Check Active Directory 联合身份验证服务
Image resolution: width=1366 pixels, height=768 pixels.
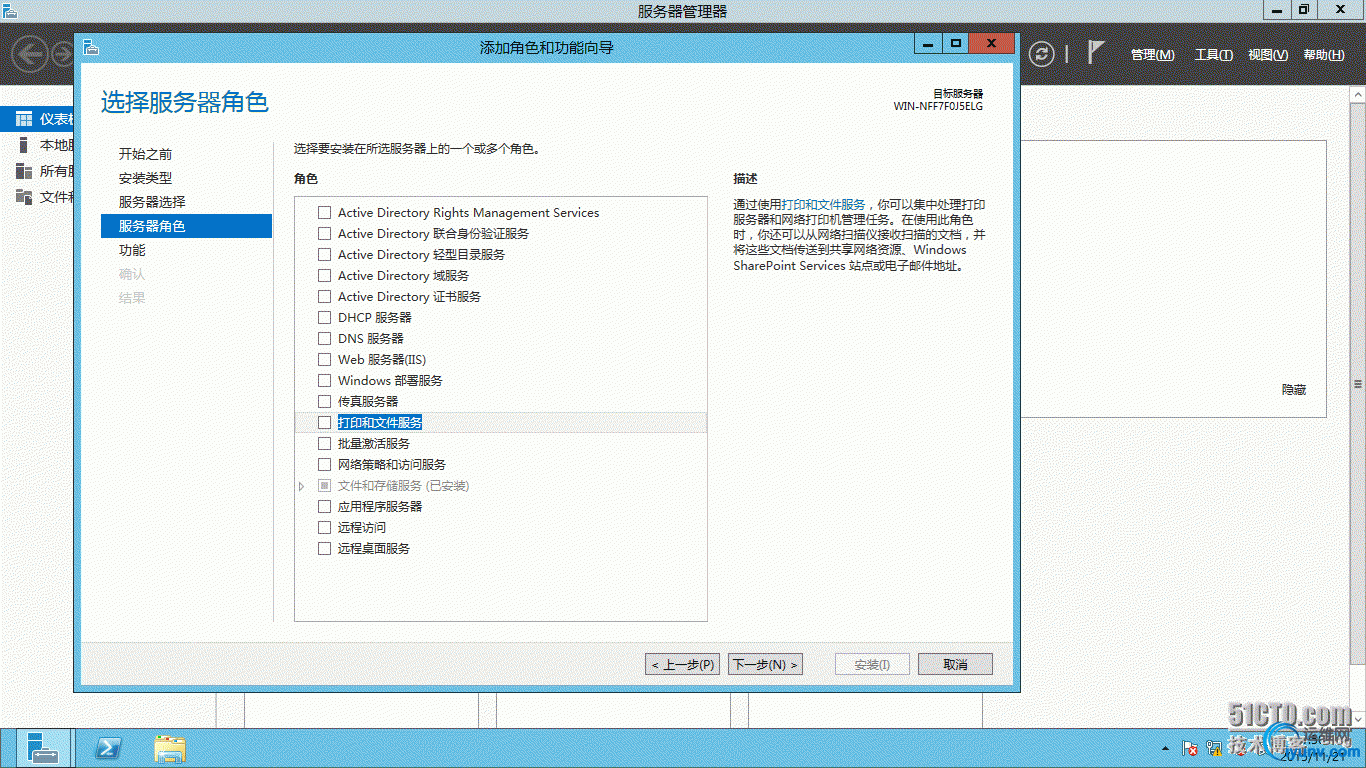324,233
